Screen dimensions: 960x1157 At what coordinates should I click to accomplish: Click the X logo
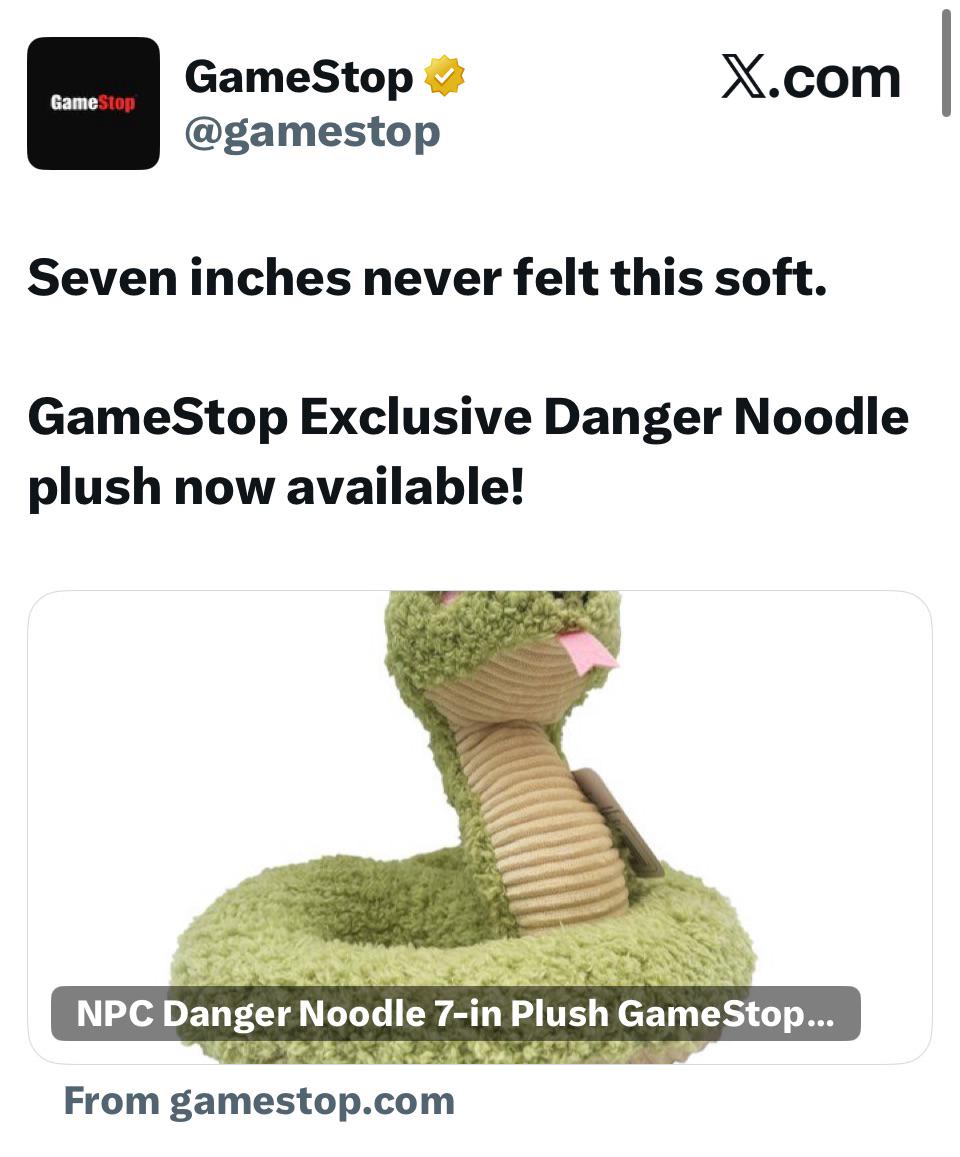(744, 77)
